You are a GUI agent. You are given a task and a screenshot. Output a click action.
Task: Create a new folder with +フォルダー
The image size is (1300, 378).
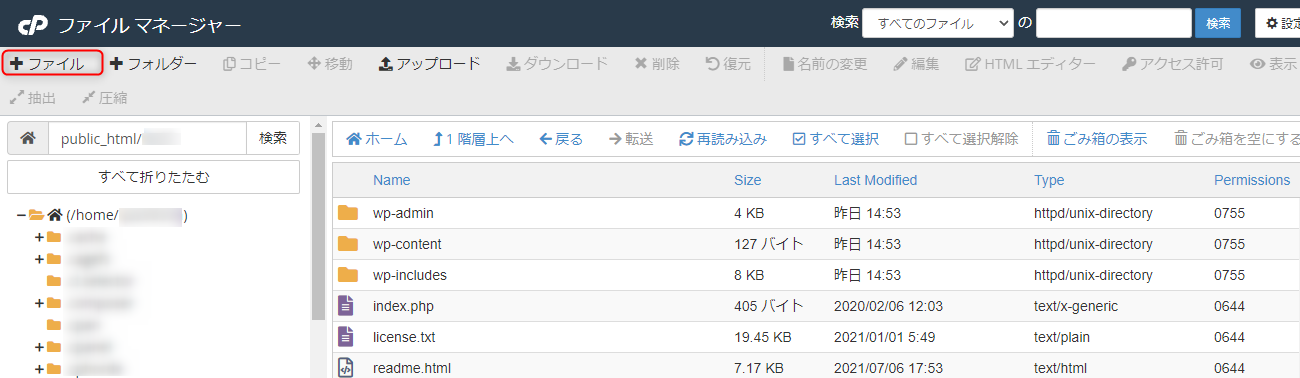click(x=154, y=64)
